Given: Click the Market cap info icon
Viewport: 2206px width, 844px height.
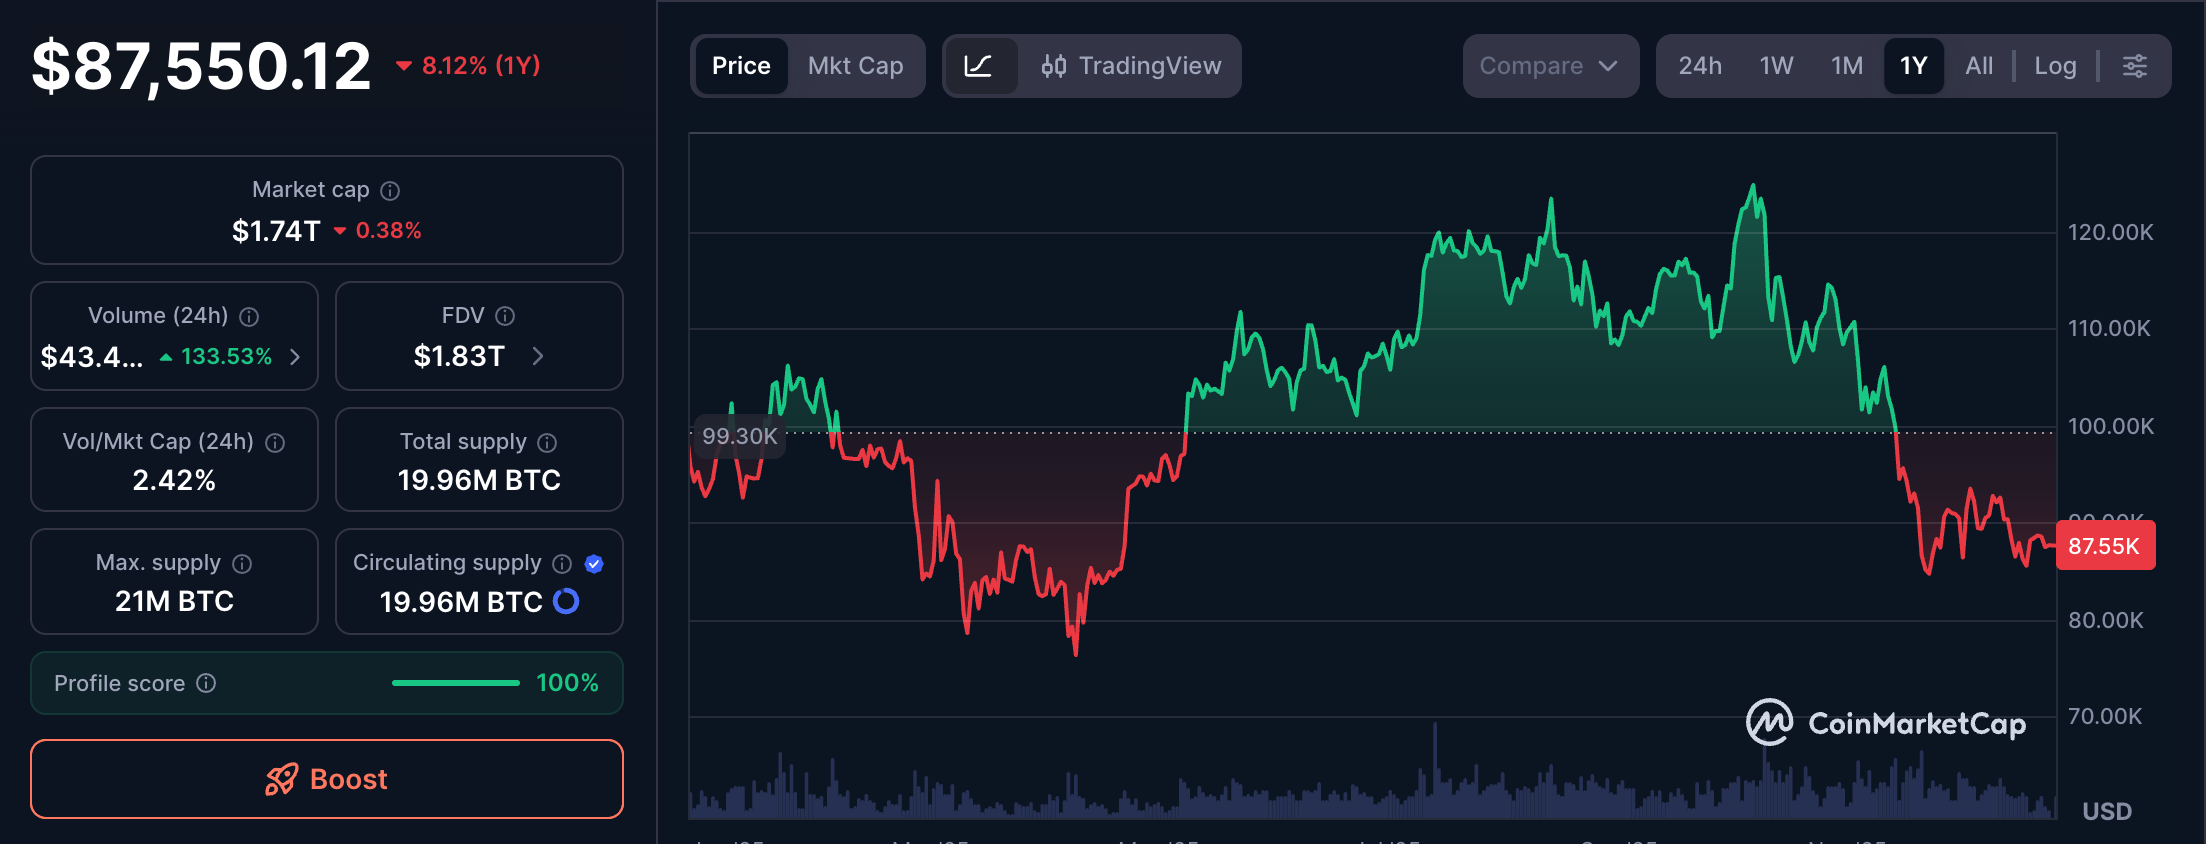Looking at the screenshot, I should tap(389, 190).
